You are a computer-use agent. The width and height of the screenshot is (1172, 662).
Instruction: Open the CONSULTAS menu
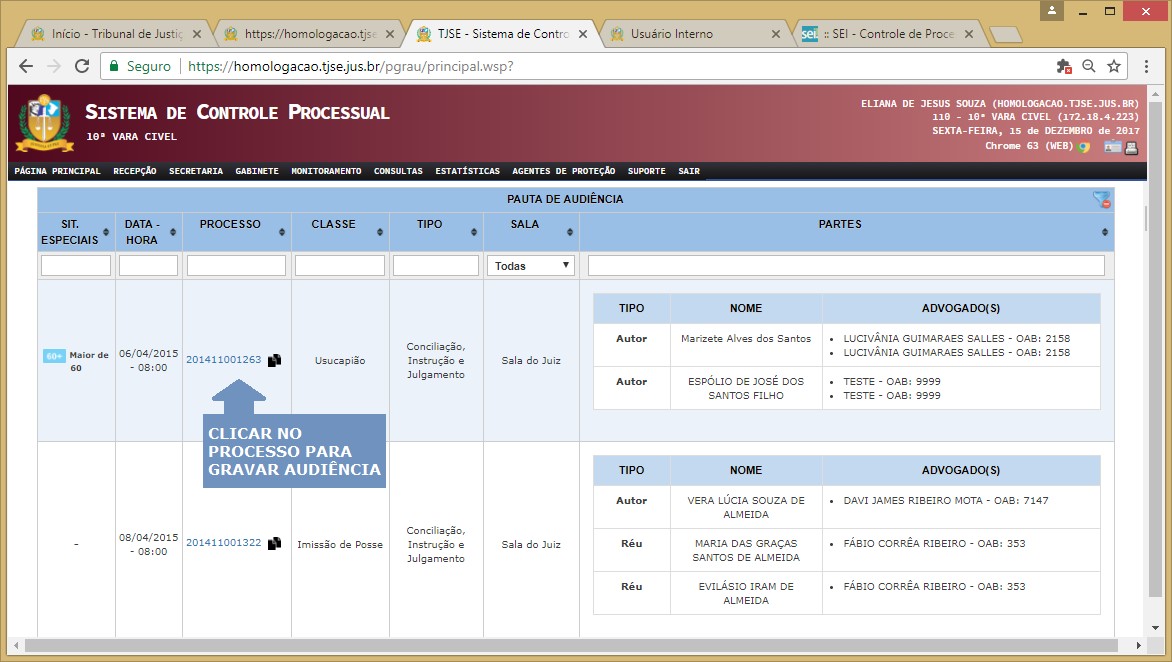tap(398, 171)
